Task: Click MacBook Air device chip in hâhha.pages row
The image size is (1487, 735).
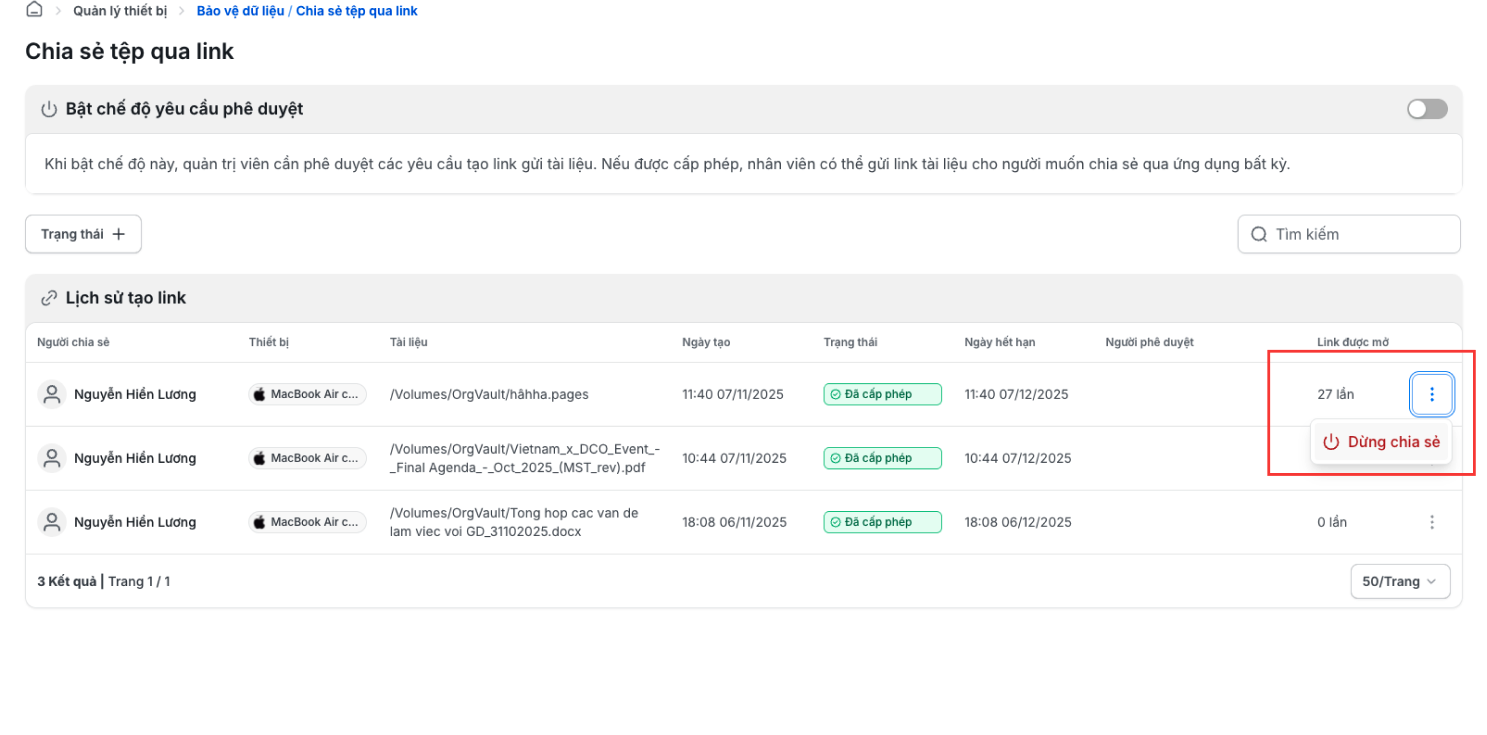Action: [308, 394]
